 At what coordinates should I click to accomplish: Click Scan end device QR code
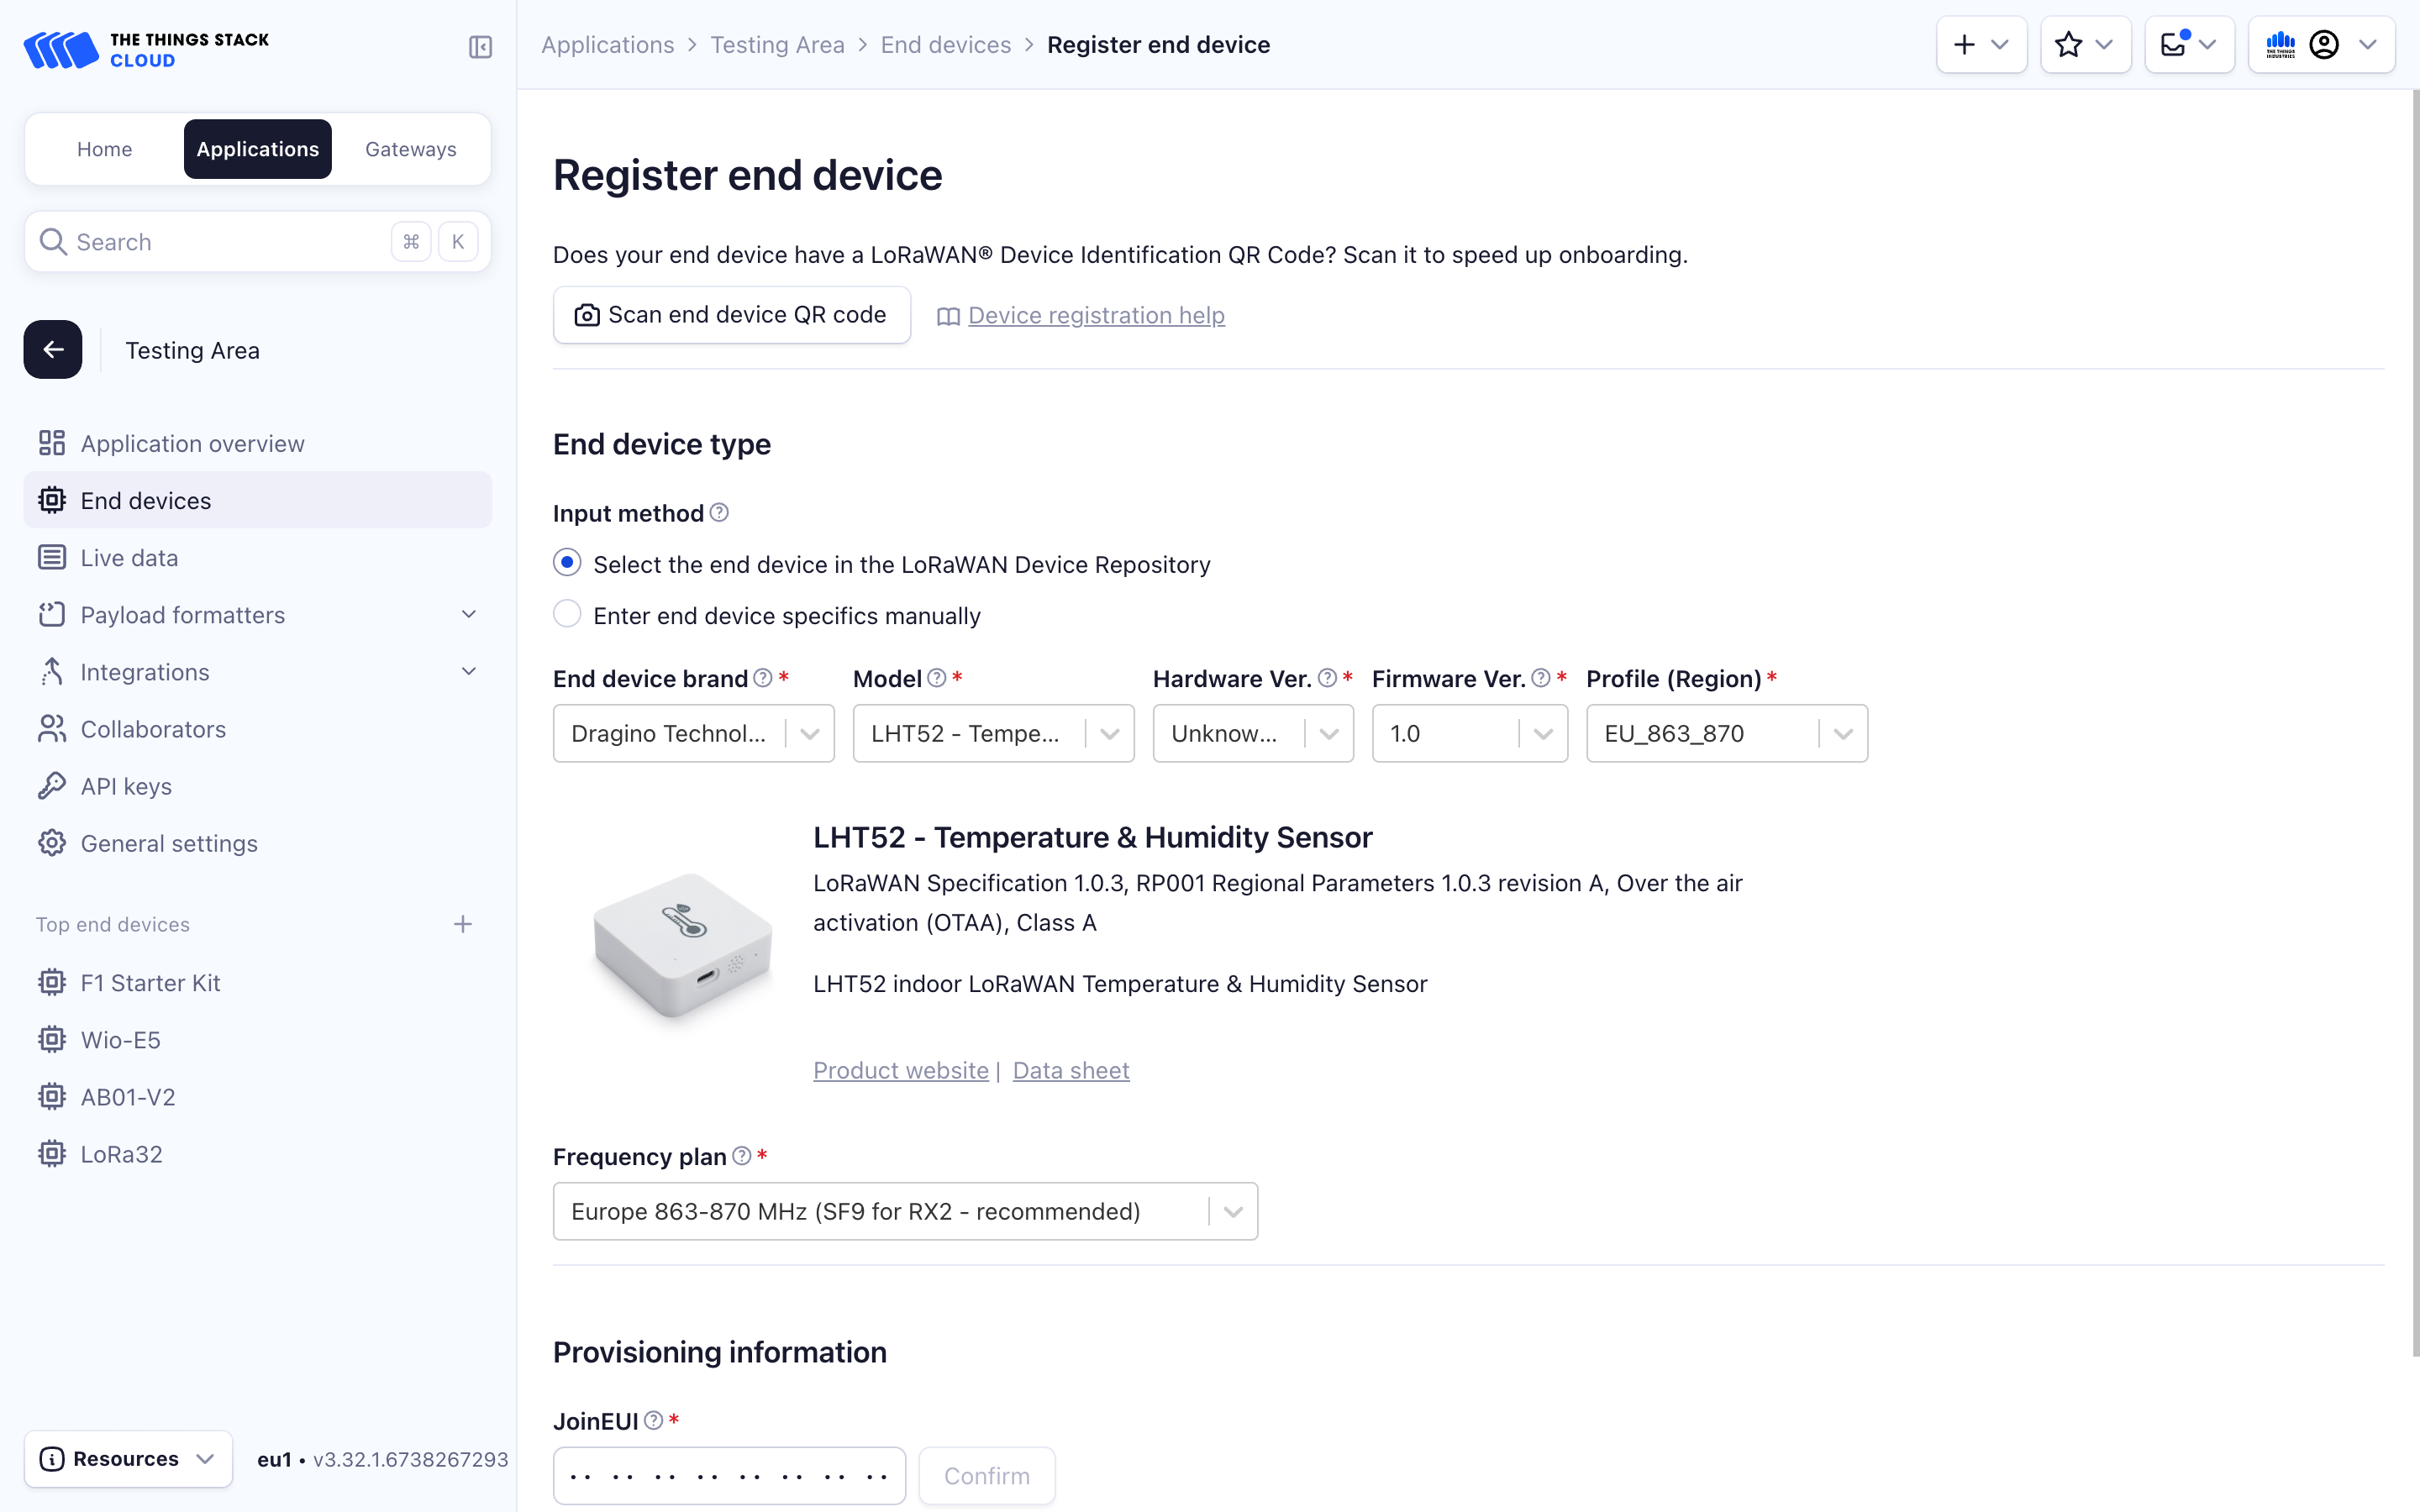coord(731,314)
